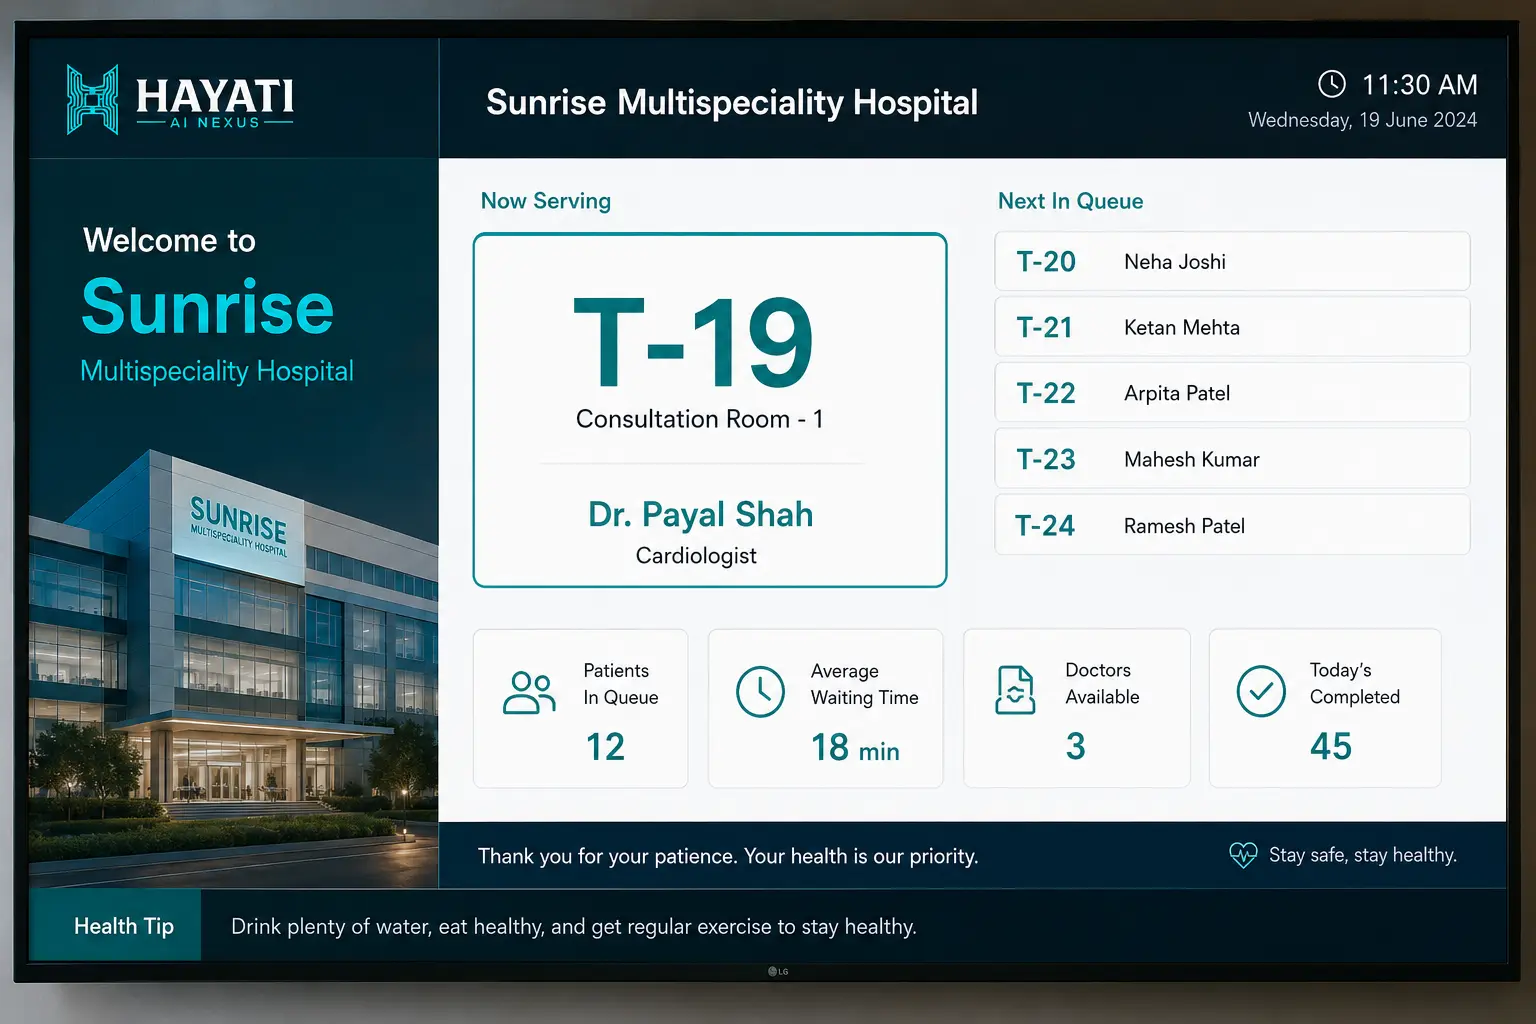This screenshot has height=1024, width=1536.
Task: Click the Today's Completed value 45
Action: click(1331, 746)
